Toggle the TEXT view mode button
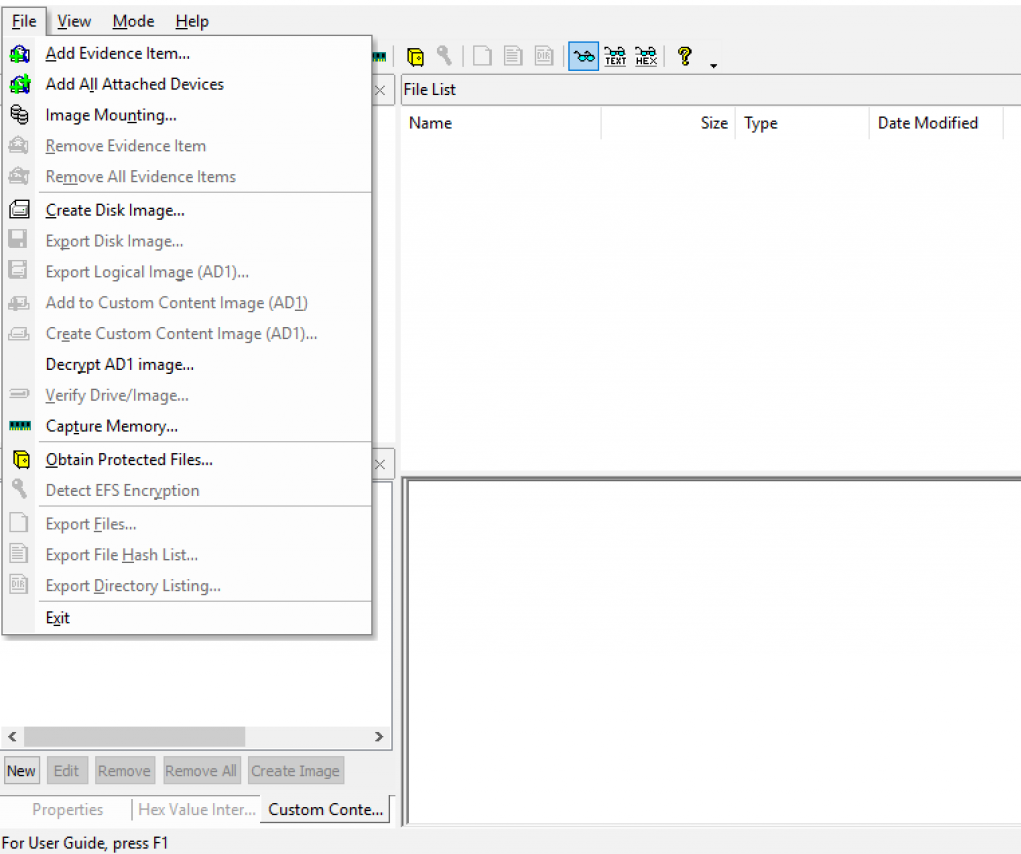The image size is (1021, 854). 615,57
